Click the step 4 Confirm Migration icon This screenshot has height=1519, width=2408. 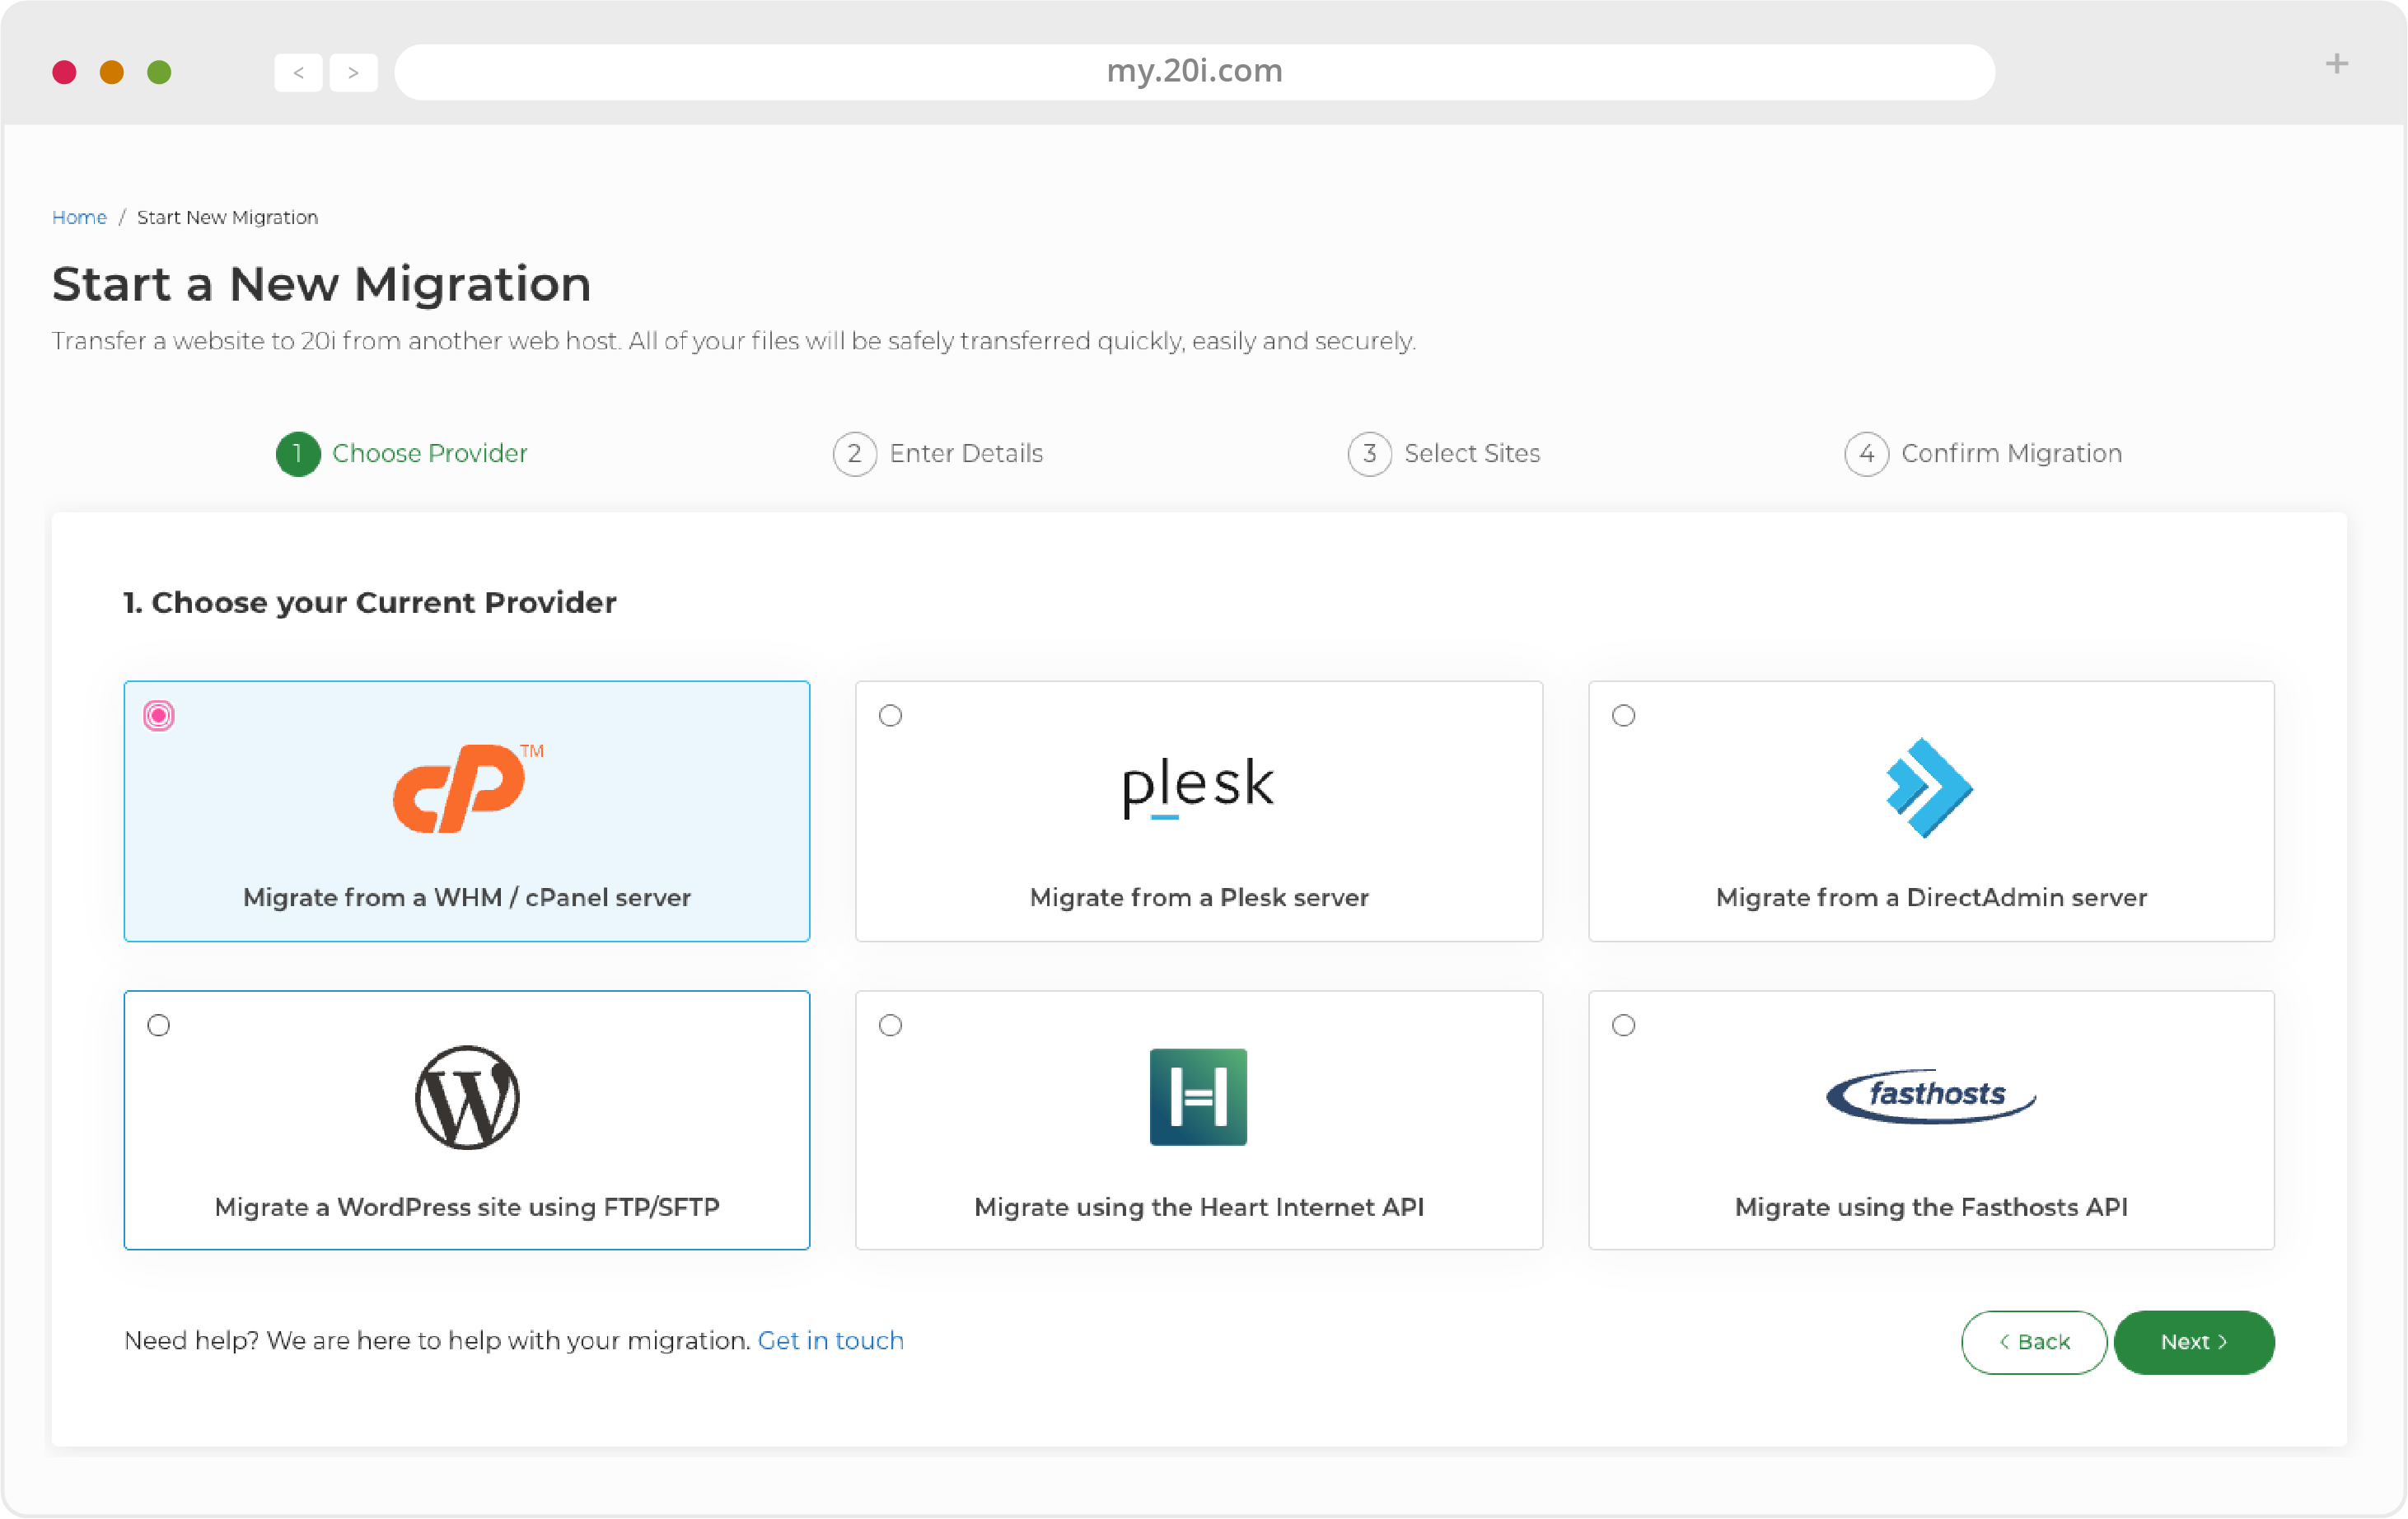click(1865, 453)
